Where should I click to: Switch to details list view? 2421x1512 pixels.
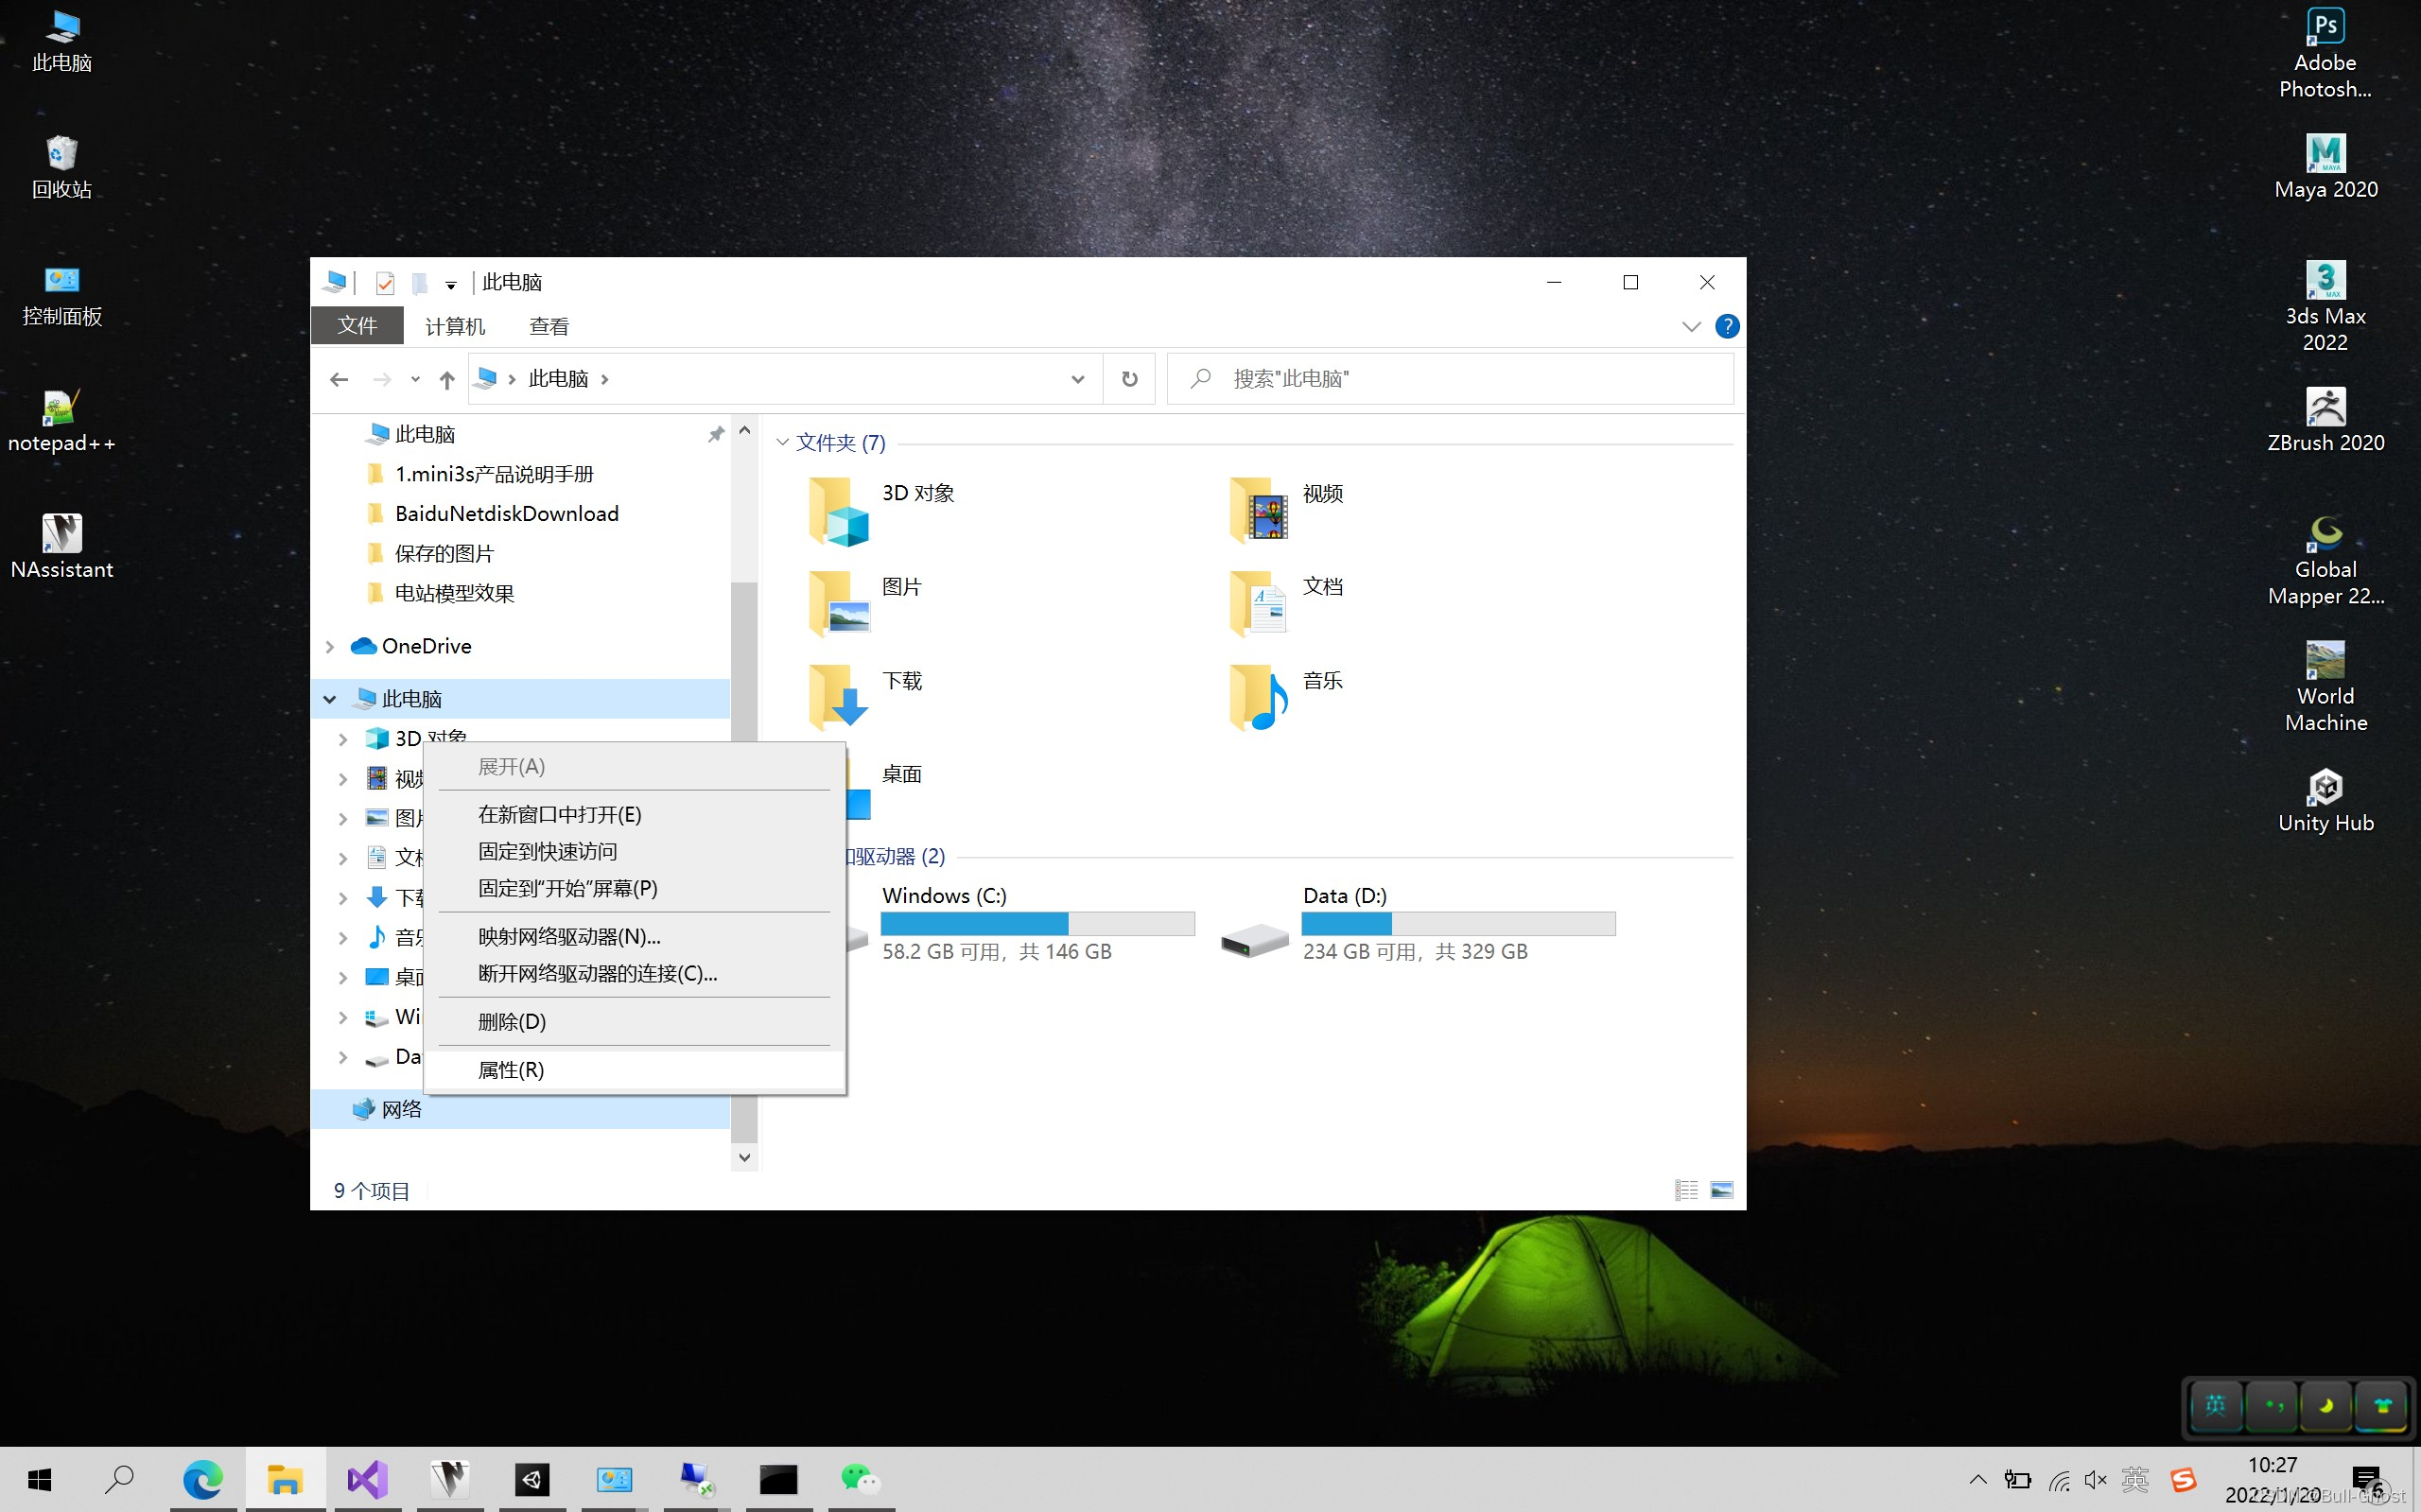coord(1686,1190)
